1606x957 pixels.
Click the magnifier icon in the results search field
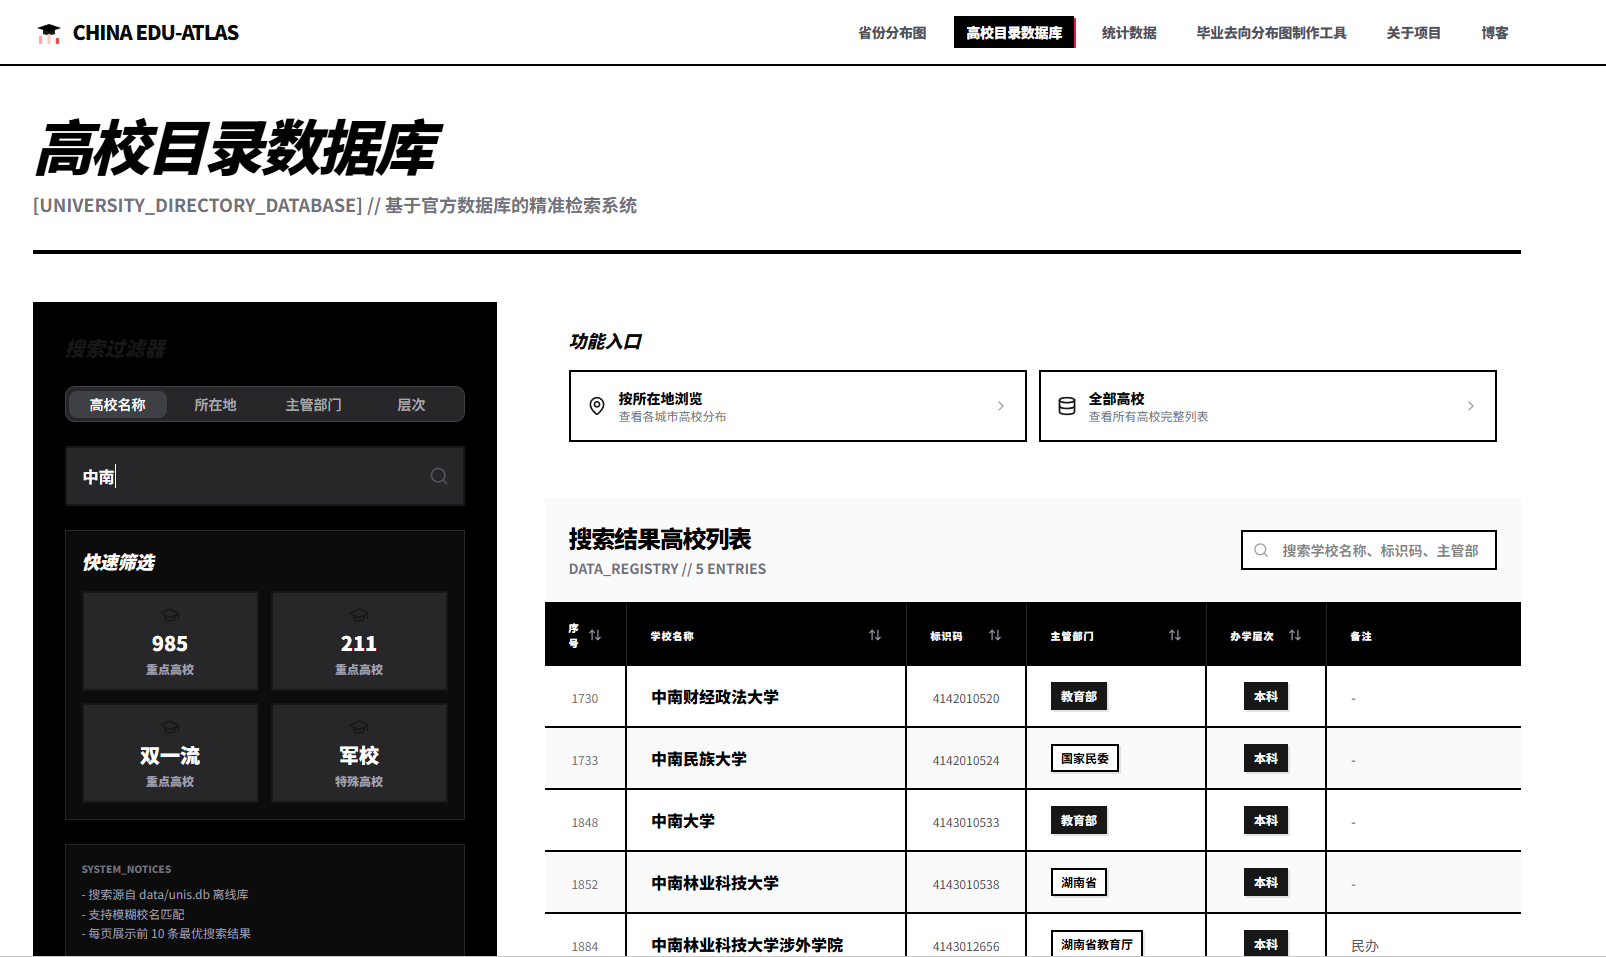1260,550
